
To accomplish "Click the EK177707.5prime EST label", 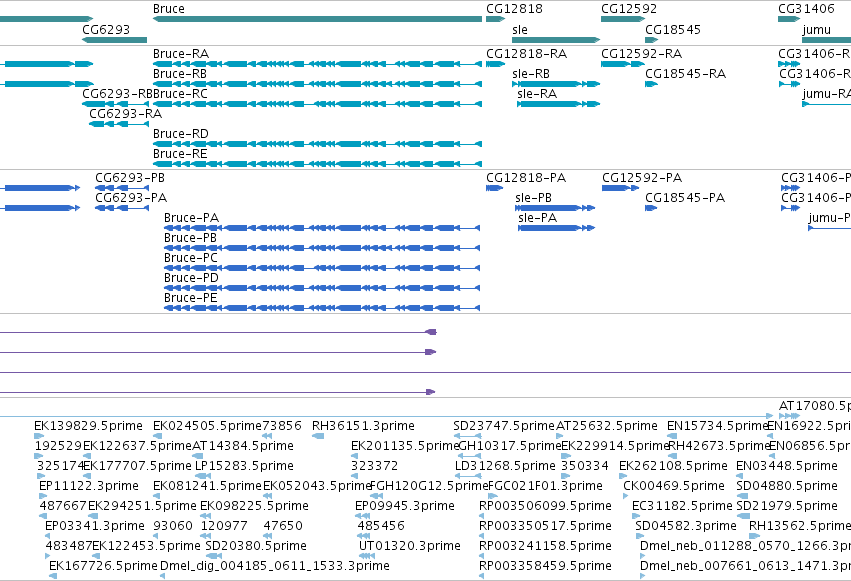I will (x=137, y=466).
